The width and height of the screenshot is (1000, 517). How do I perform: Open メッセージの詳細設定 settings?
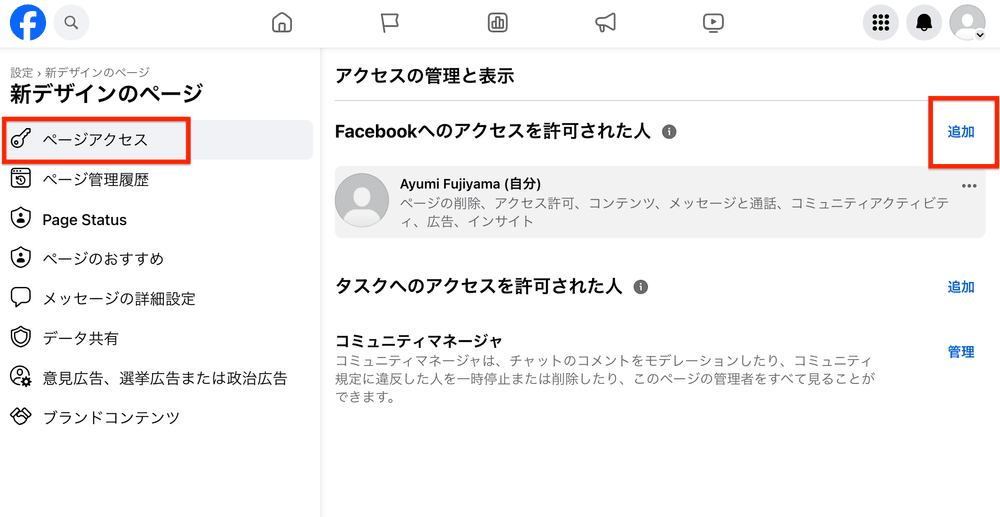pyautogui.click(x=118, y=299)
